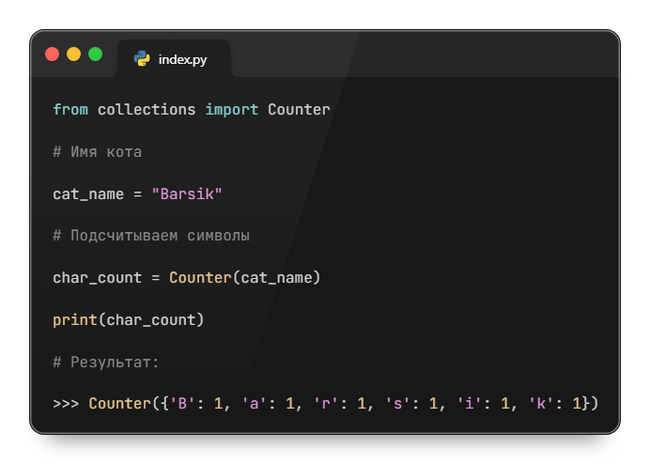This screenshot has height=464, width=650.
Task: Click the "Barsik" string literal
Action: [186, 193]
